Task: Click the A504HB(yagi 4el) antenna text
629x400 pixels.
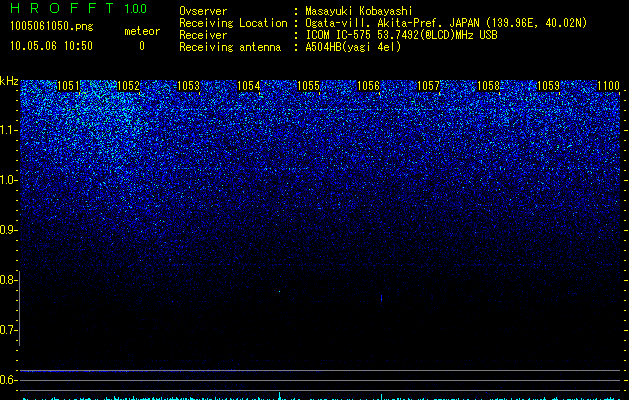Action: tap(353, 47)
